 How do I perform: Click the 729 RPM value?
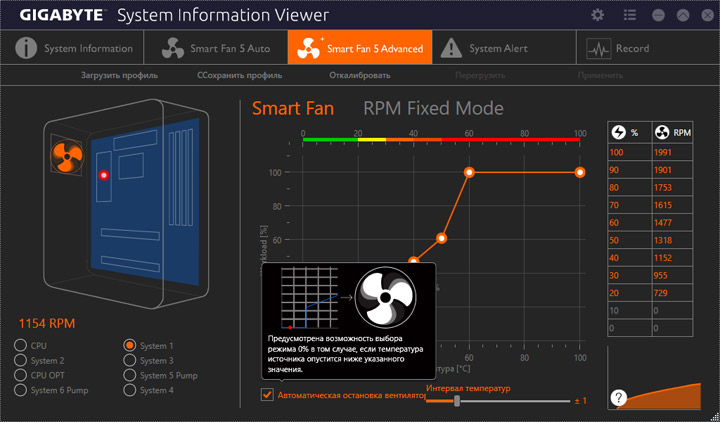point(660,293)
